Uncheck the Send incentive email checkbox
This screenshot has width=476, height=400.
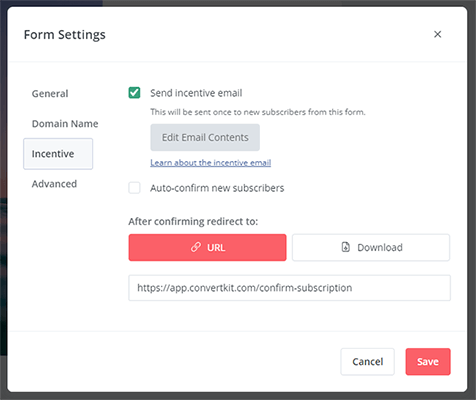(134, 93)
